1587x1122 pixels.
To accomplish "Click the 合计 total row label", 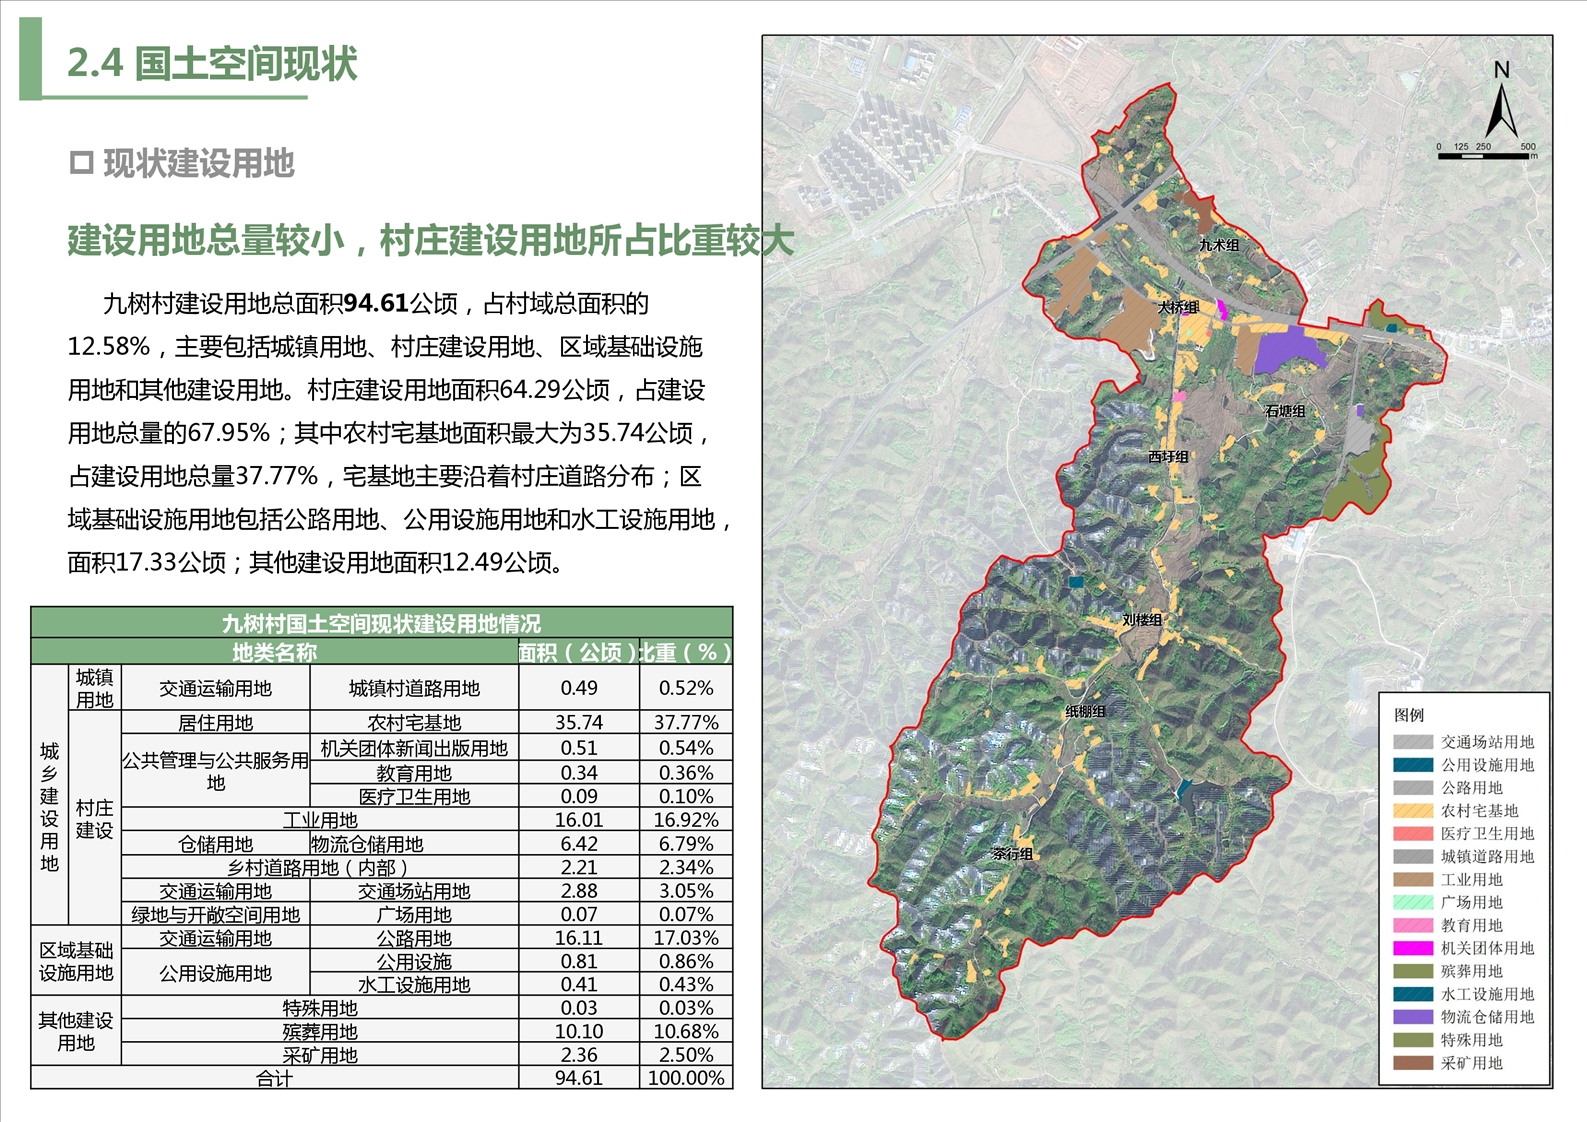I will (x=274, y=1078).
